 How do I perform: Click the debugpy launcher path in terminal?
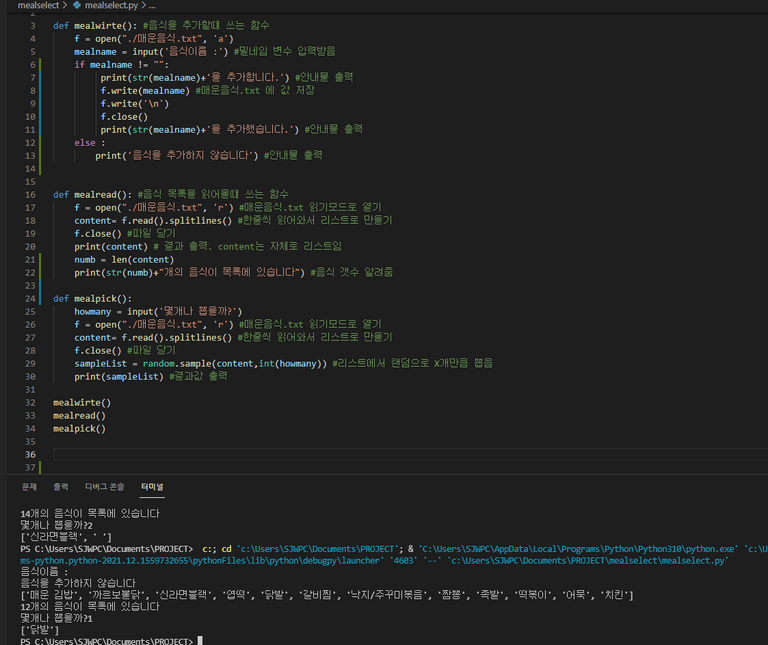[200, 561]
